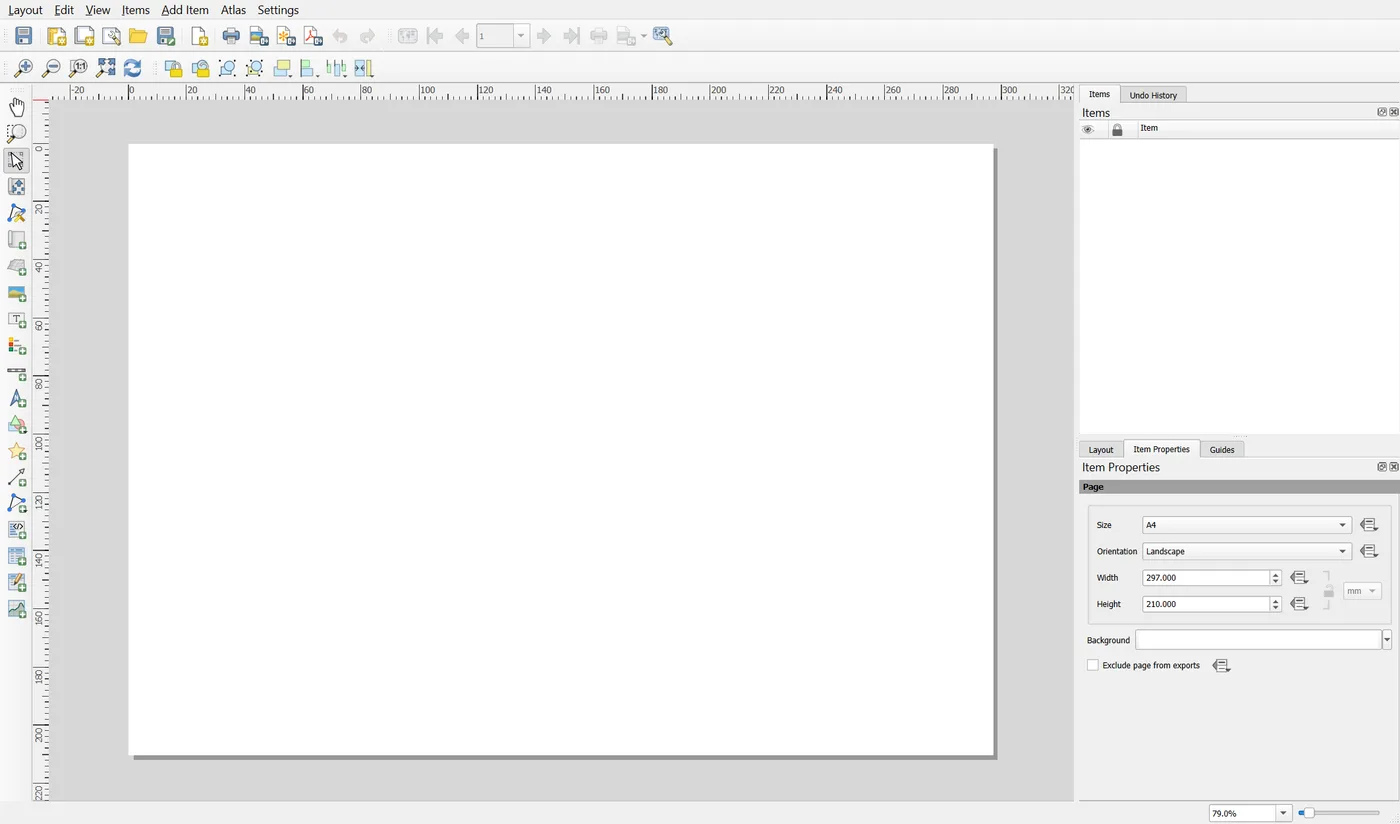Click the data-defined override for Size
The image size is (1400, 824).
click(x=1369, y=525)
